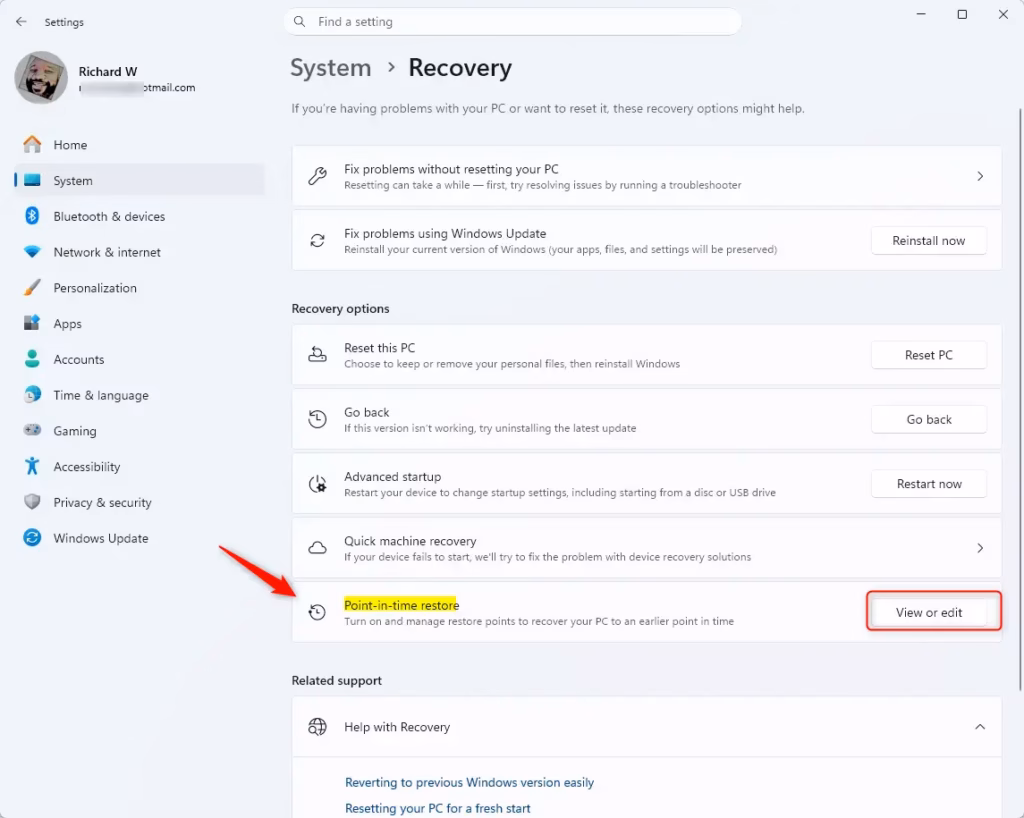This screenshot has height=818, width=1024.
Task: Click the wrench icon for Fix problems
Action: point(317,176)
